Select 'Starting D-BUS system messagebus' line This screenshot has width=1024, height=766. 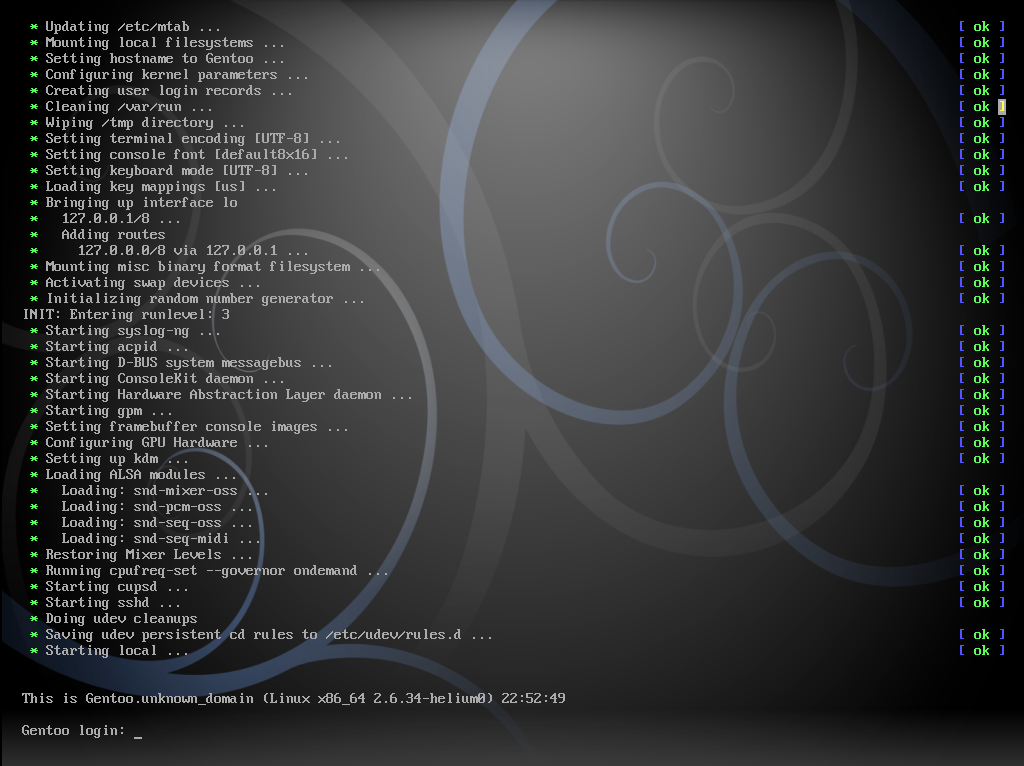click(x=189, y=363)
